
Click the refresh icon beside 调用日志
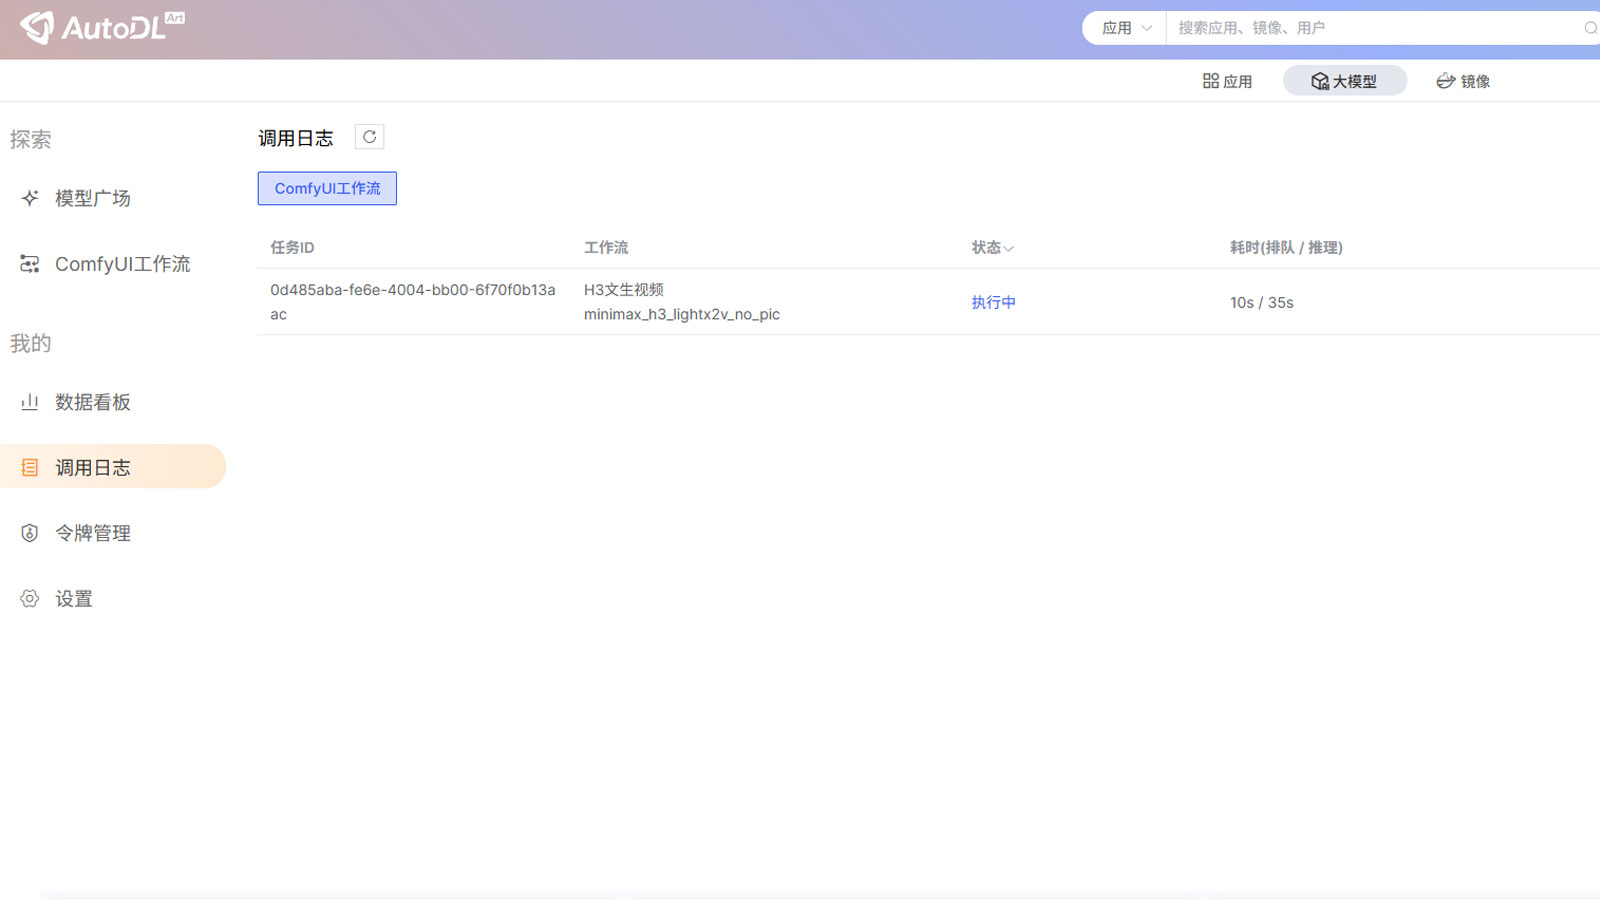pos(369,137)
